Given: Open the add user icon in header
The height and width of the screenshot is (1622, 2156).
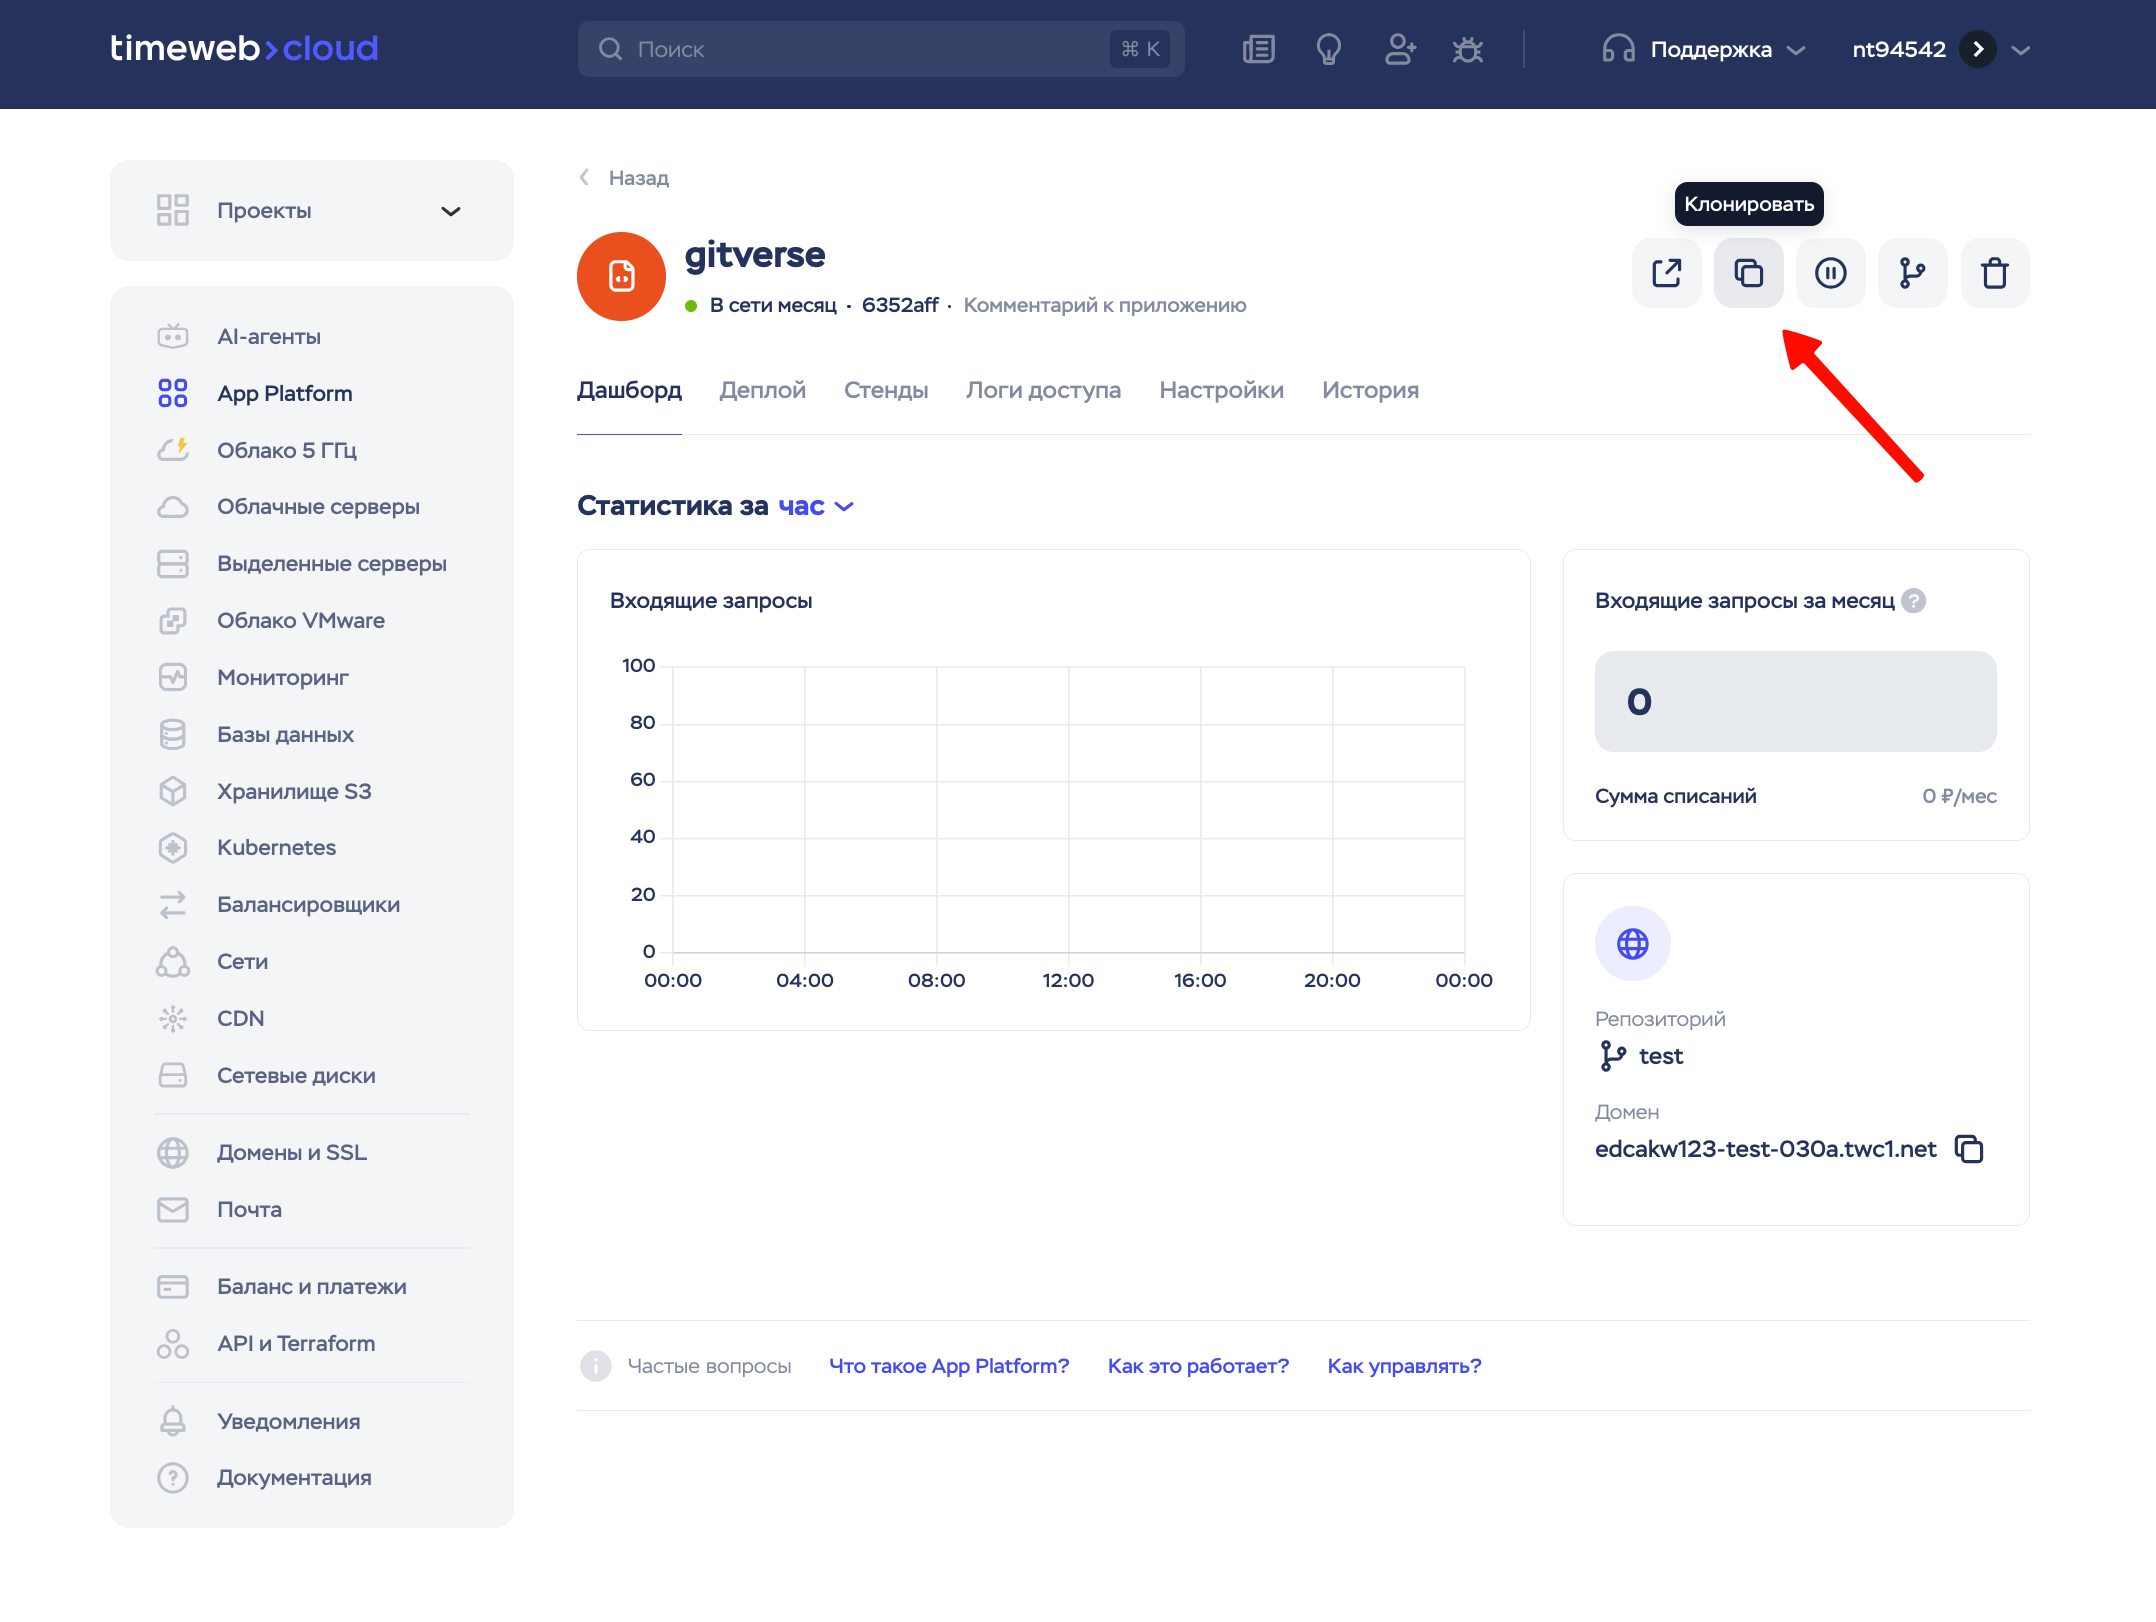Looking at the screenshot, I should pyautogui.click(x=1399, y=49).
